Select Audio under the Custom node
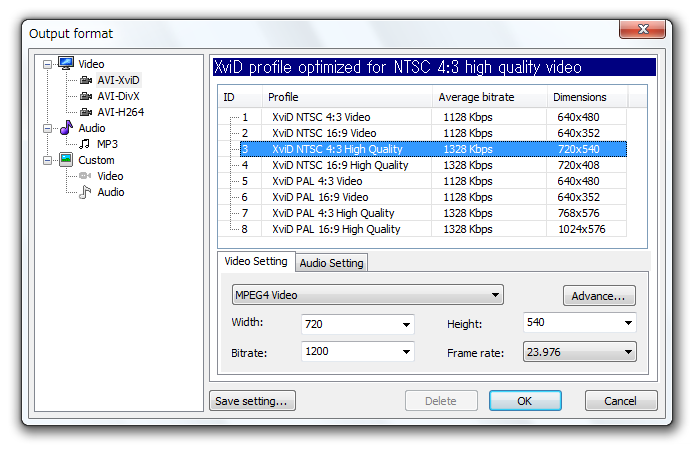This screenshot has width=695, height=449. pos(111,192)
